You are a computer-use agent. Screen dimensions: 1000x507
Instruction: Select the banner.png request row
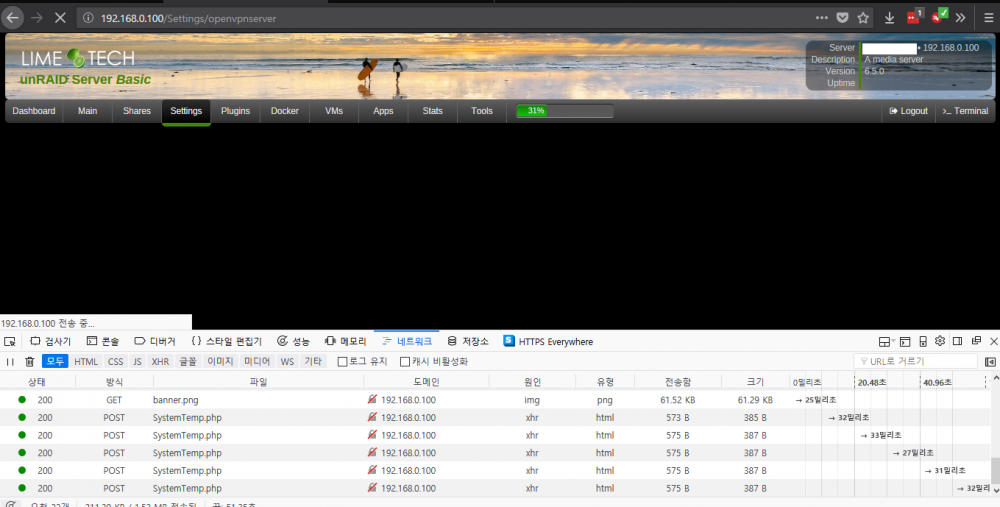(496, 400)
